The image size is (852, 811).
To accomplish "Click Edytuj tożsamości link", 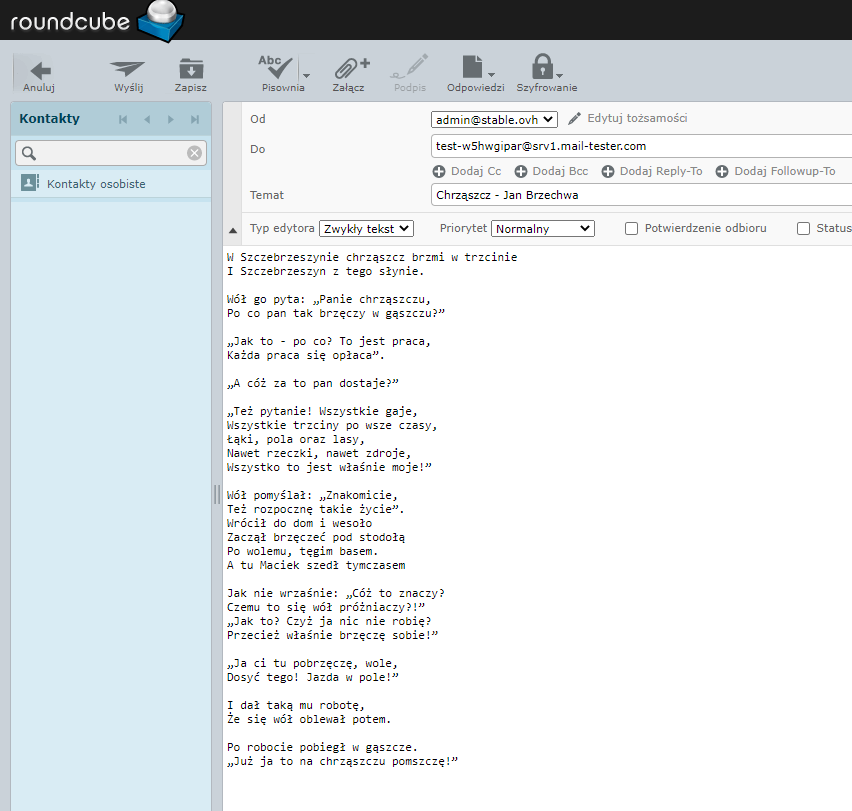I will (636, 118).
